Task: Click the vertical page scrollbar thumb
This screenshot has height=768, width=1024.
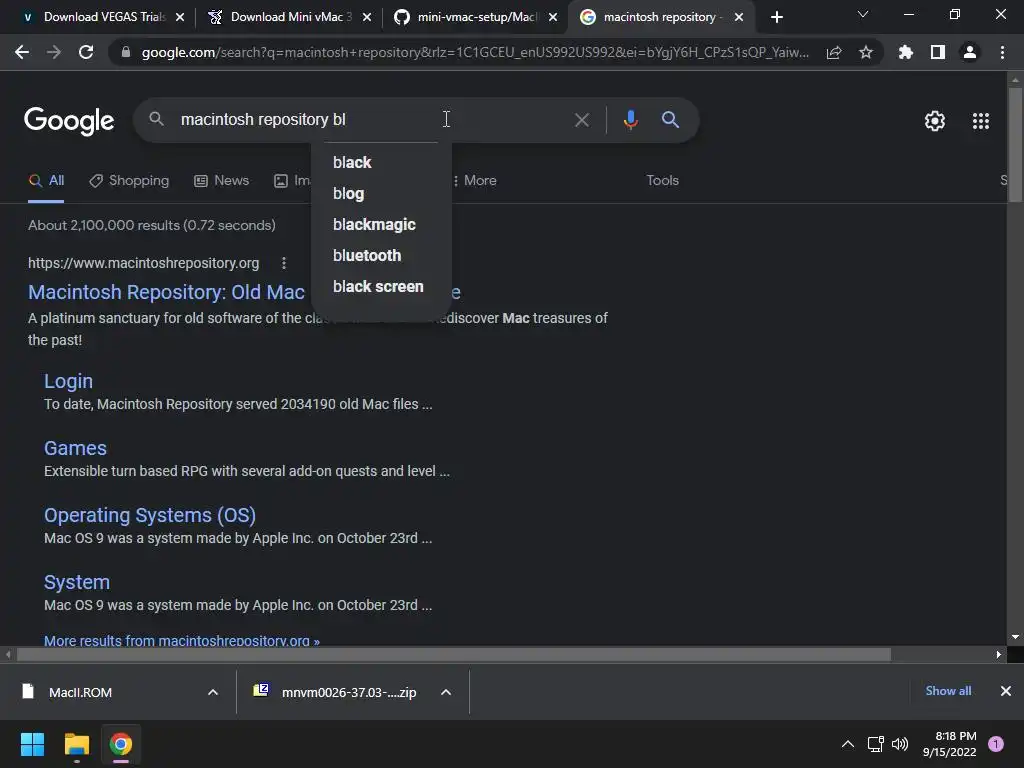Action: click(1016, 144)
